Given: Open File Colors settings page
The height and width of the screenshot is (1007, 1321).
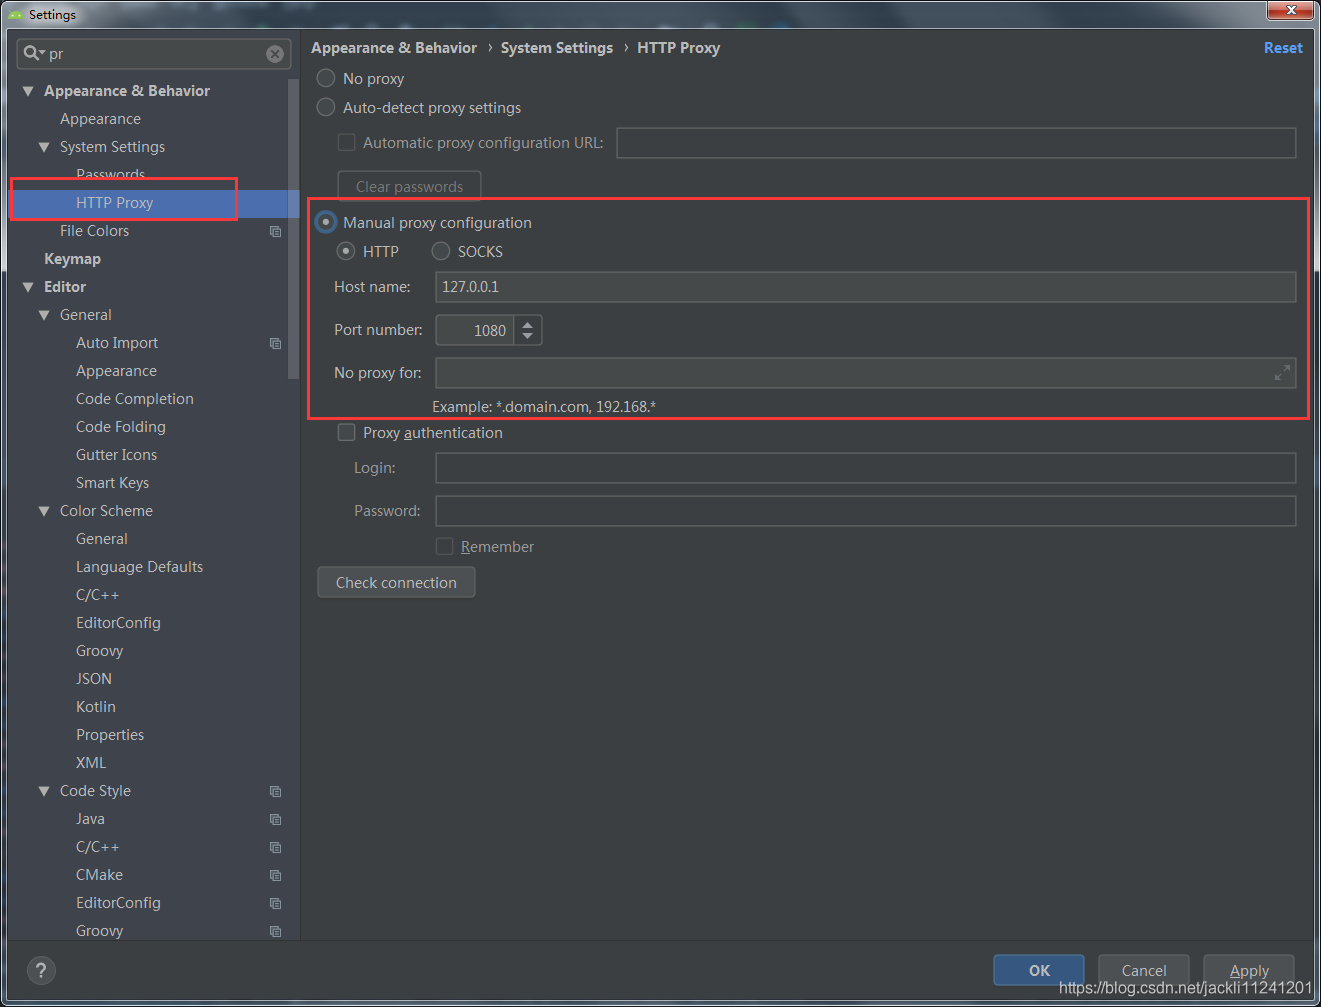Looking at the screenshot, I should click(94, 231).
